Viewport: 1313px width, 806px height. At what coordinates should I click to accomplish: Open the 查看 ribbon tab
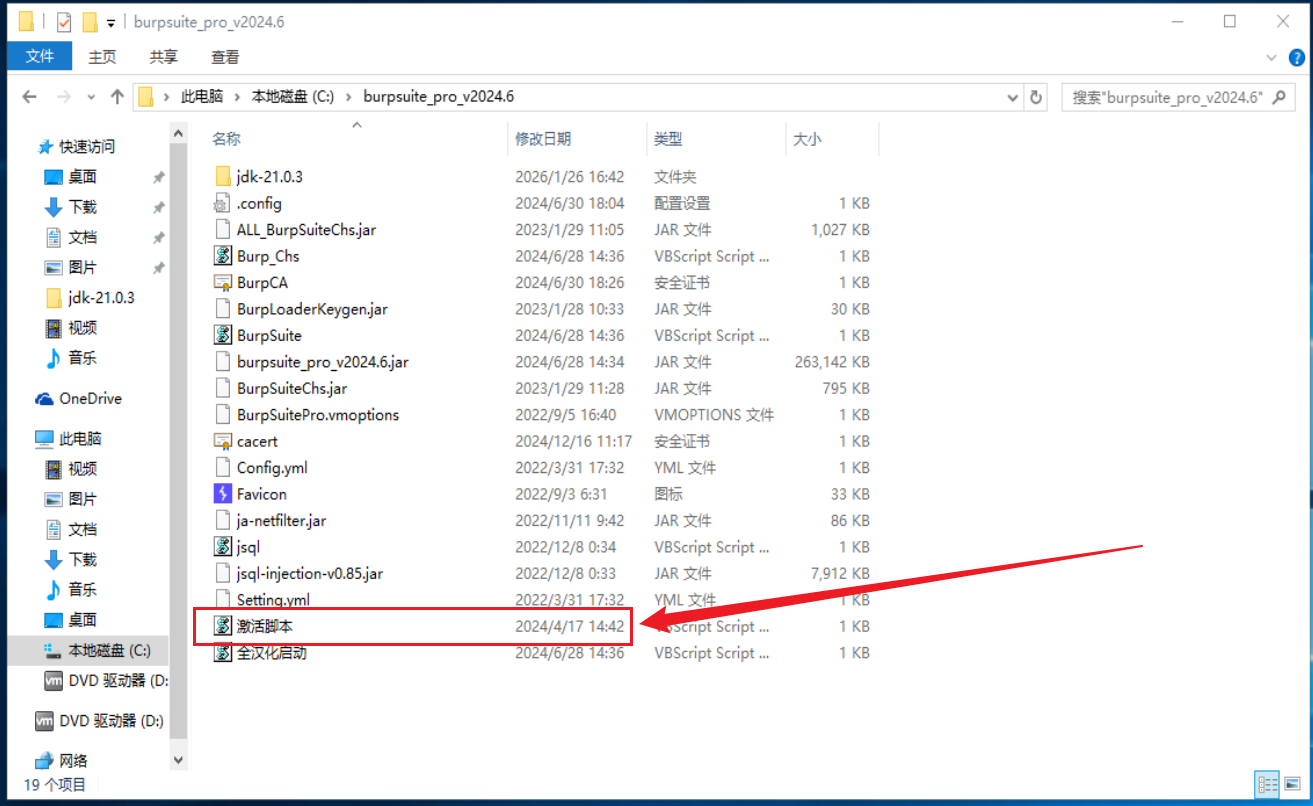click(x=225, y=57)
